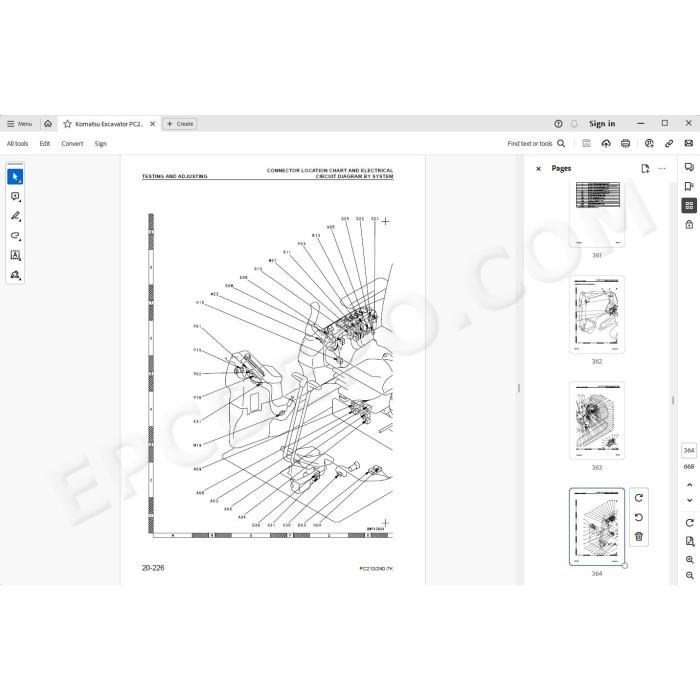Click the save file icon
This screenshot has height=700, width=700.
(x=586, y=143)
